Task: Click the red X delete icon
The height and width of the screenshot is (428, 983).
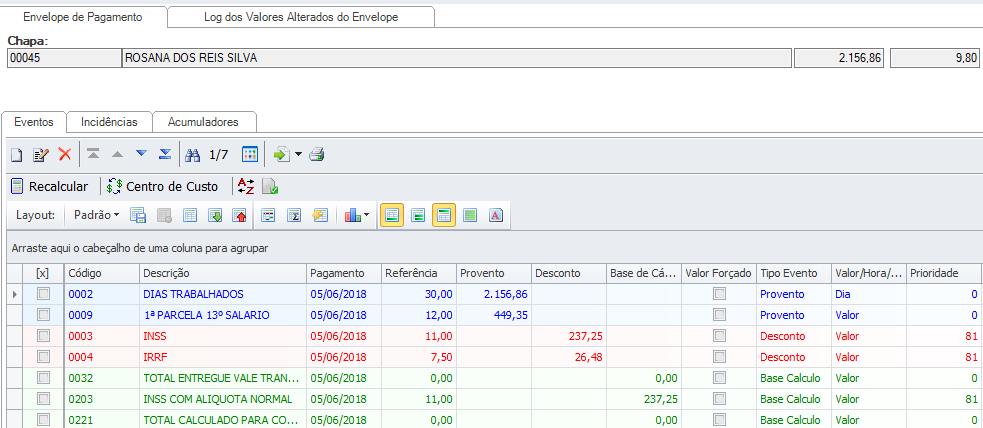Action: [x=65, y=154]
